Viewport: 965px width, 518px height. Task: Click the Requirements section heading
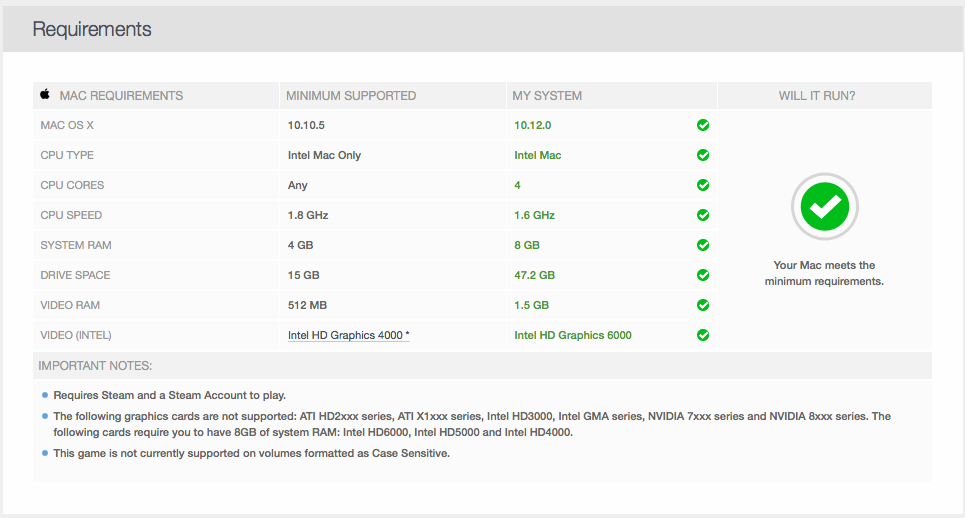pyautogui.click(x=92, y=29)
